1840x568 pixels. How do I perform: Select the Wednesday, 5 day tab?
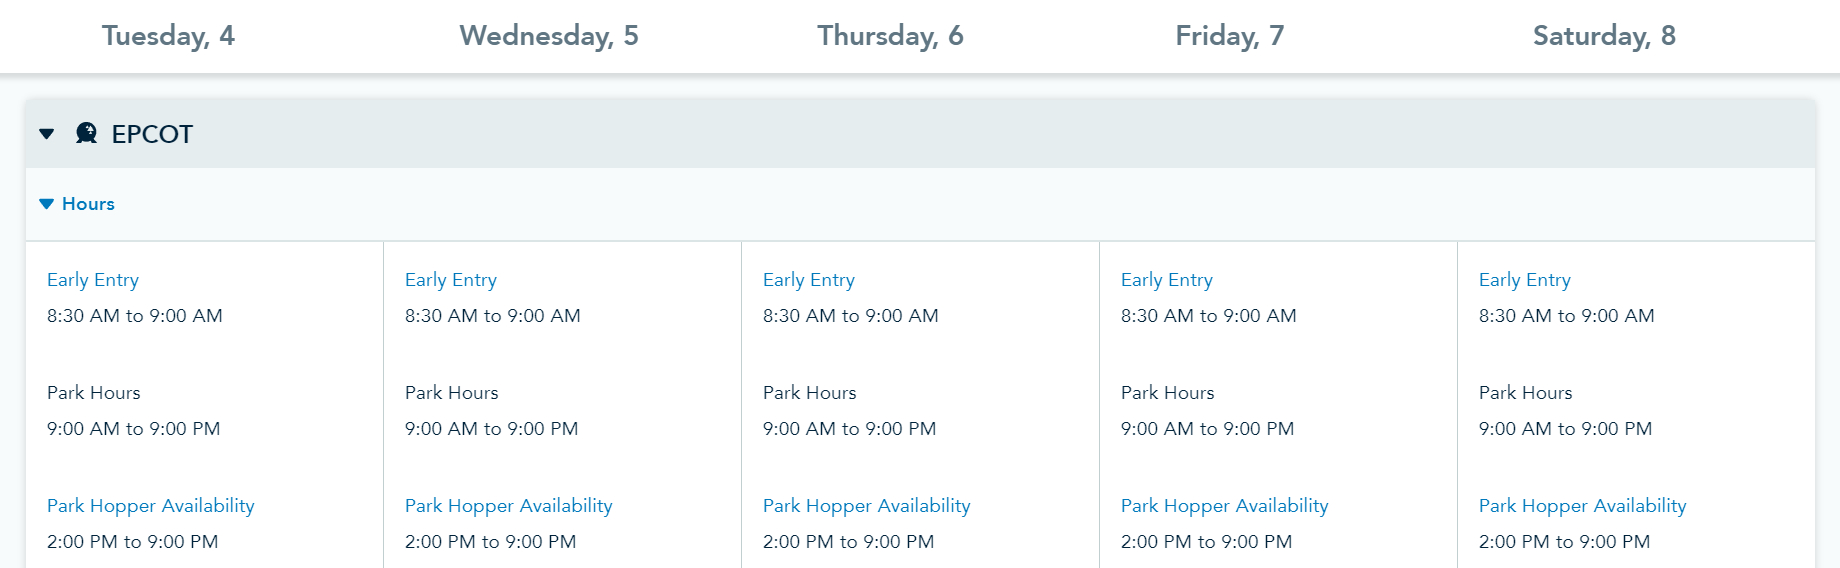tap(548, 36)
